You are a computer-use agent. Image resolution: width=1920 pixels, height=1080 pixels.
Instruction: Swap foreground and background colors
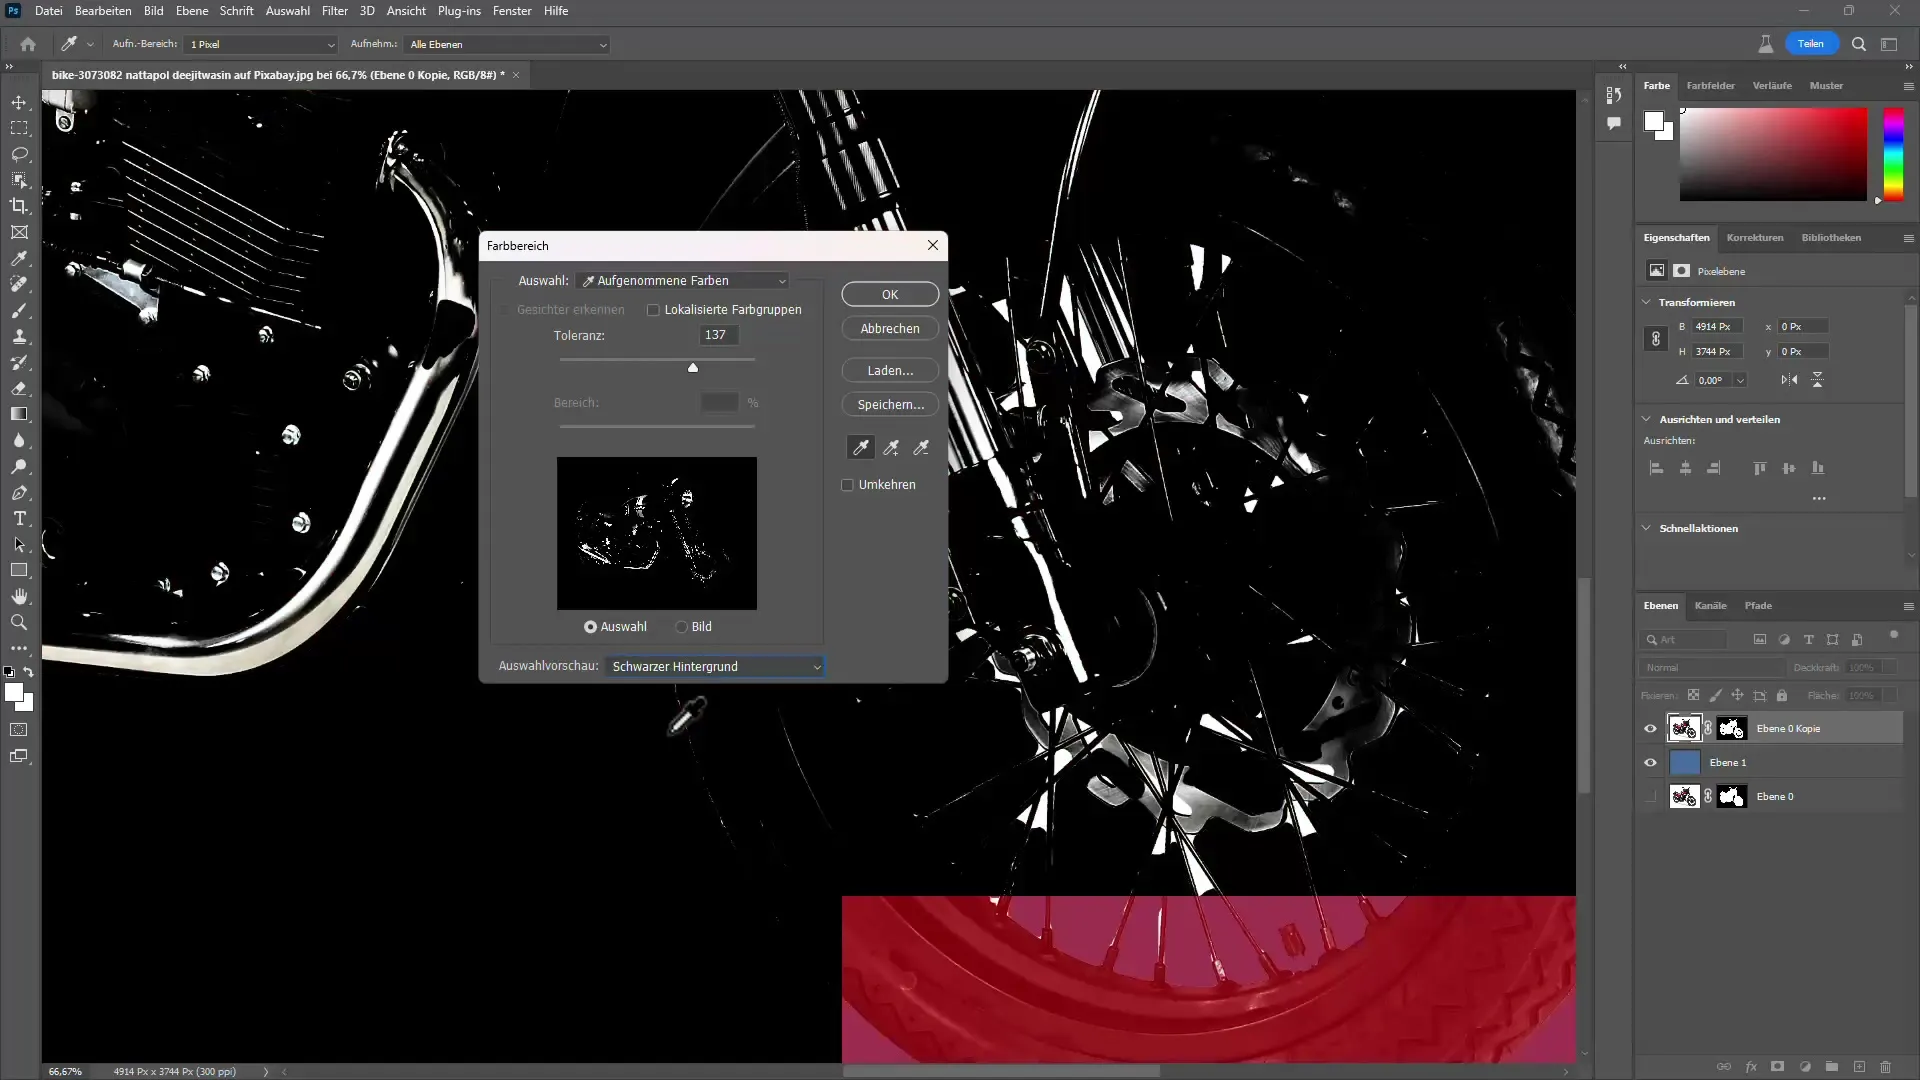point(29,672)
